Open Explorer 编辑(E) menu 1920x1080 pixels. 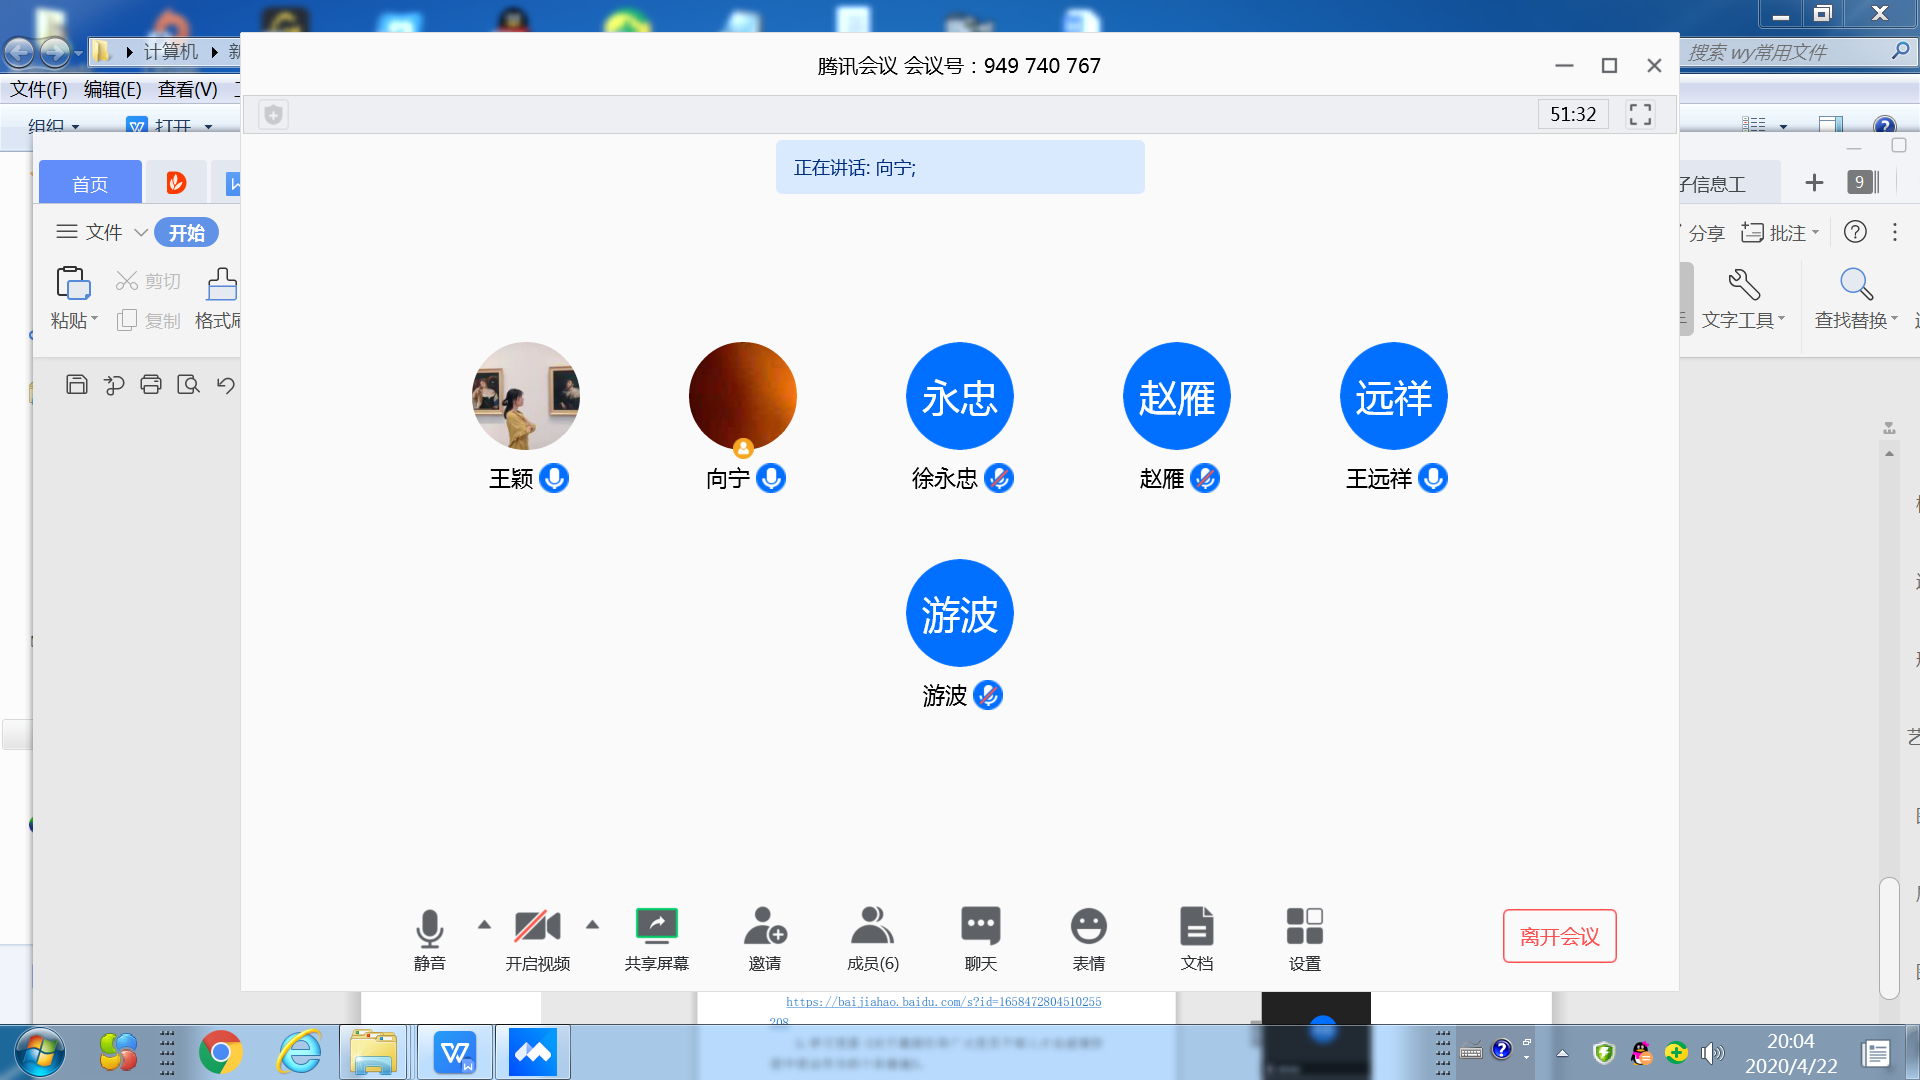[113, 89]
